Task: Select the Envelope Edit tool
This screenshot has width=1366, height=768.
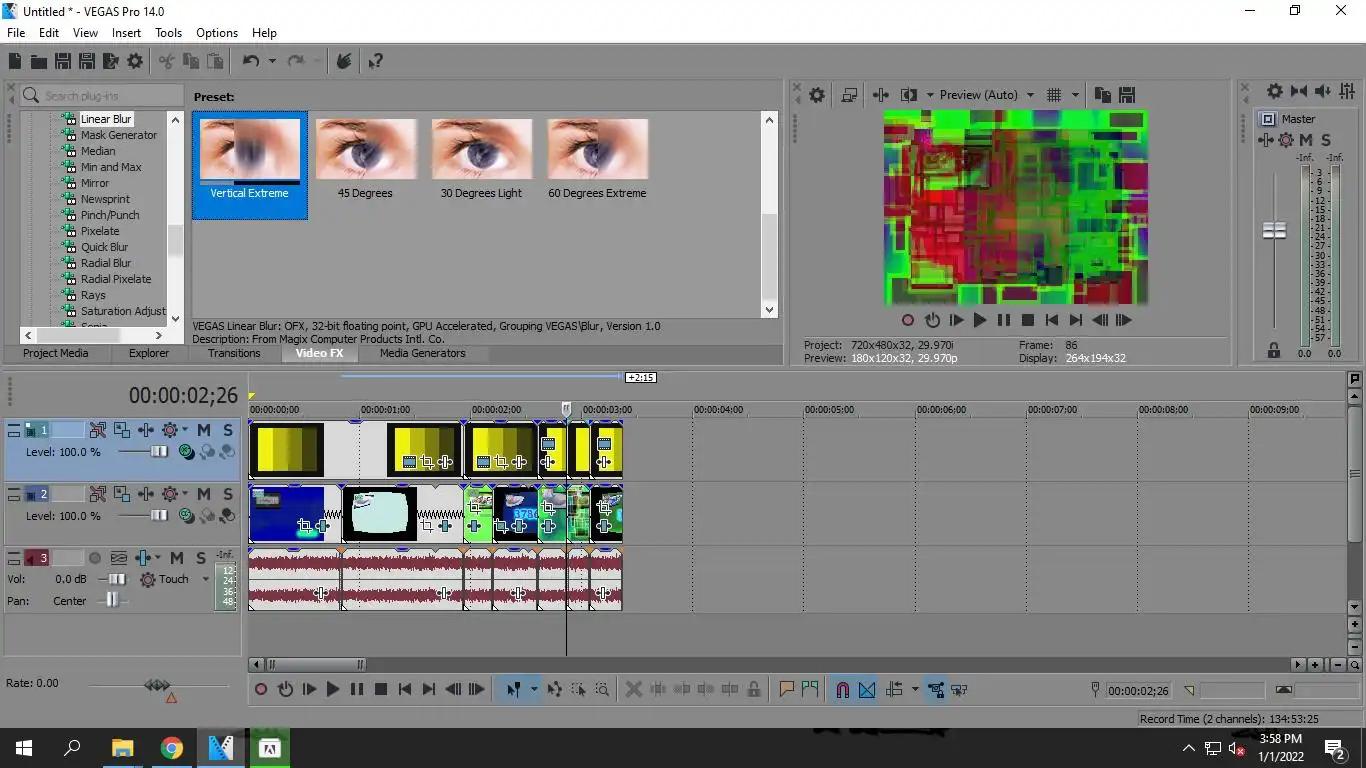Action: [x=554, y=689]
